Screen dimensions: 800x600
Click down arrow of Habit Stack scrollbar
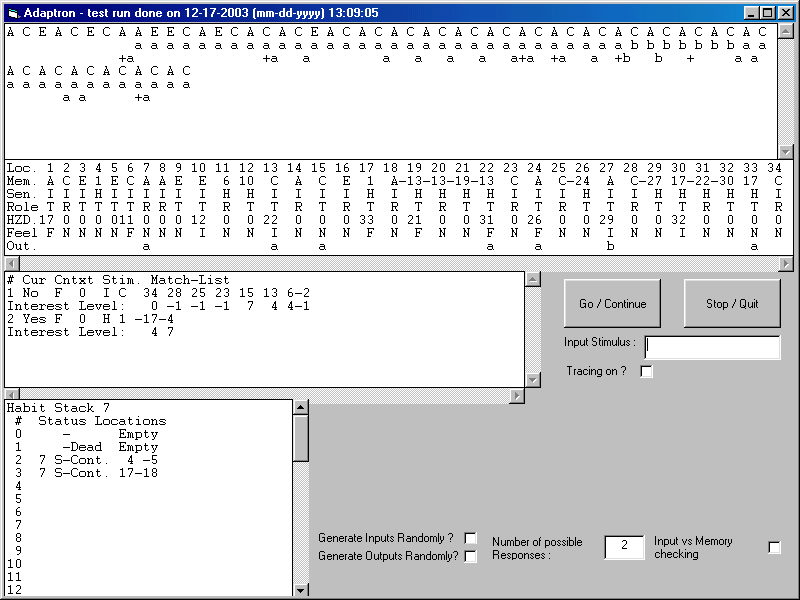pyautogui.click(x=301, y=590)
